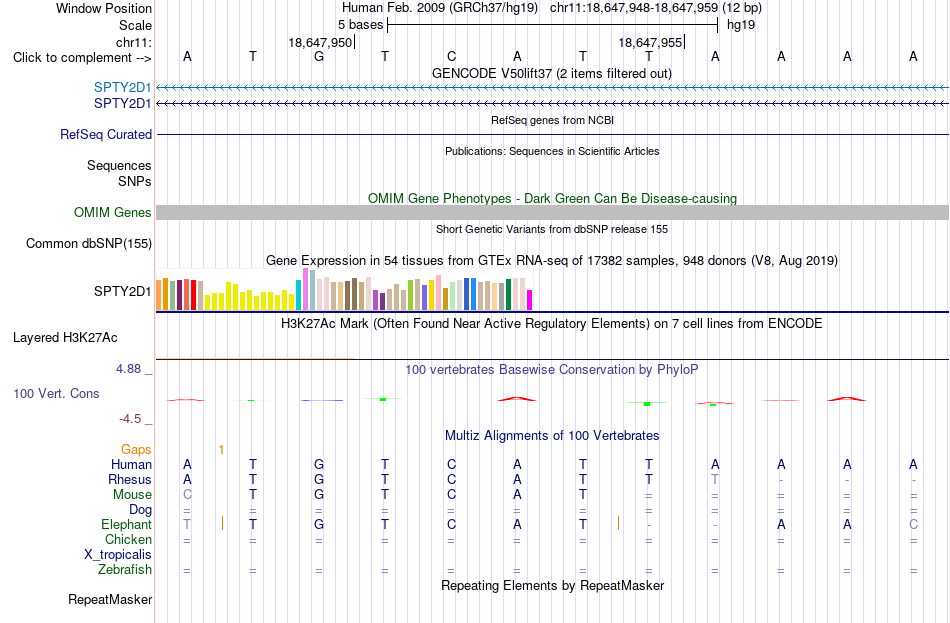
Task: Click the Scale label on the left
Action: 135,25
